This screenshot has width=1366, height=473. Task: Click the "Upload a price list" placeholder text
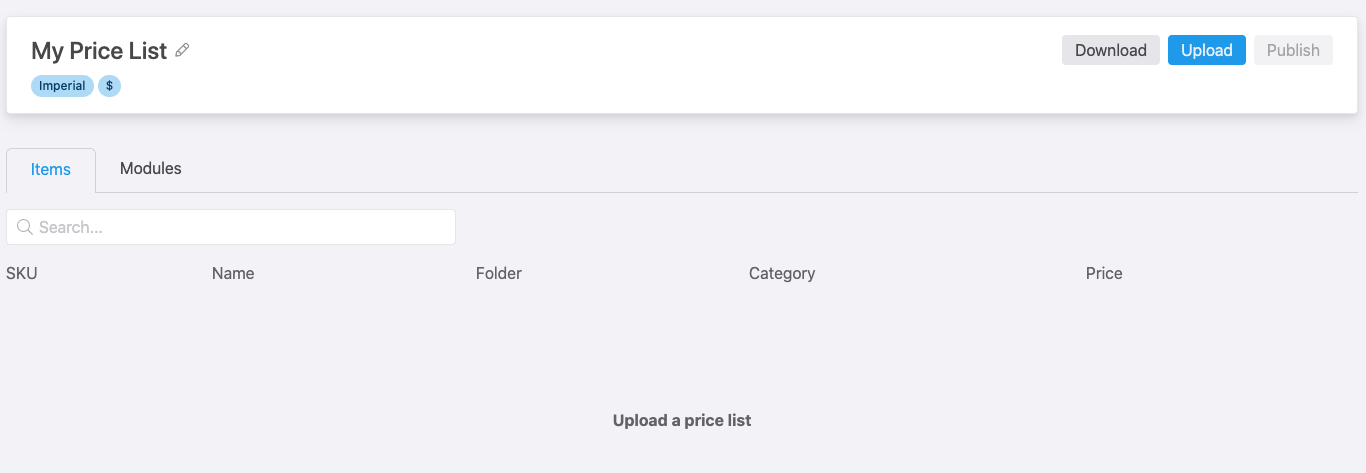pyautogui.click(x=682, y=420)
